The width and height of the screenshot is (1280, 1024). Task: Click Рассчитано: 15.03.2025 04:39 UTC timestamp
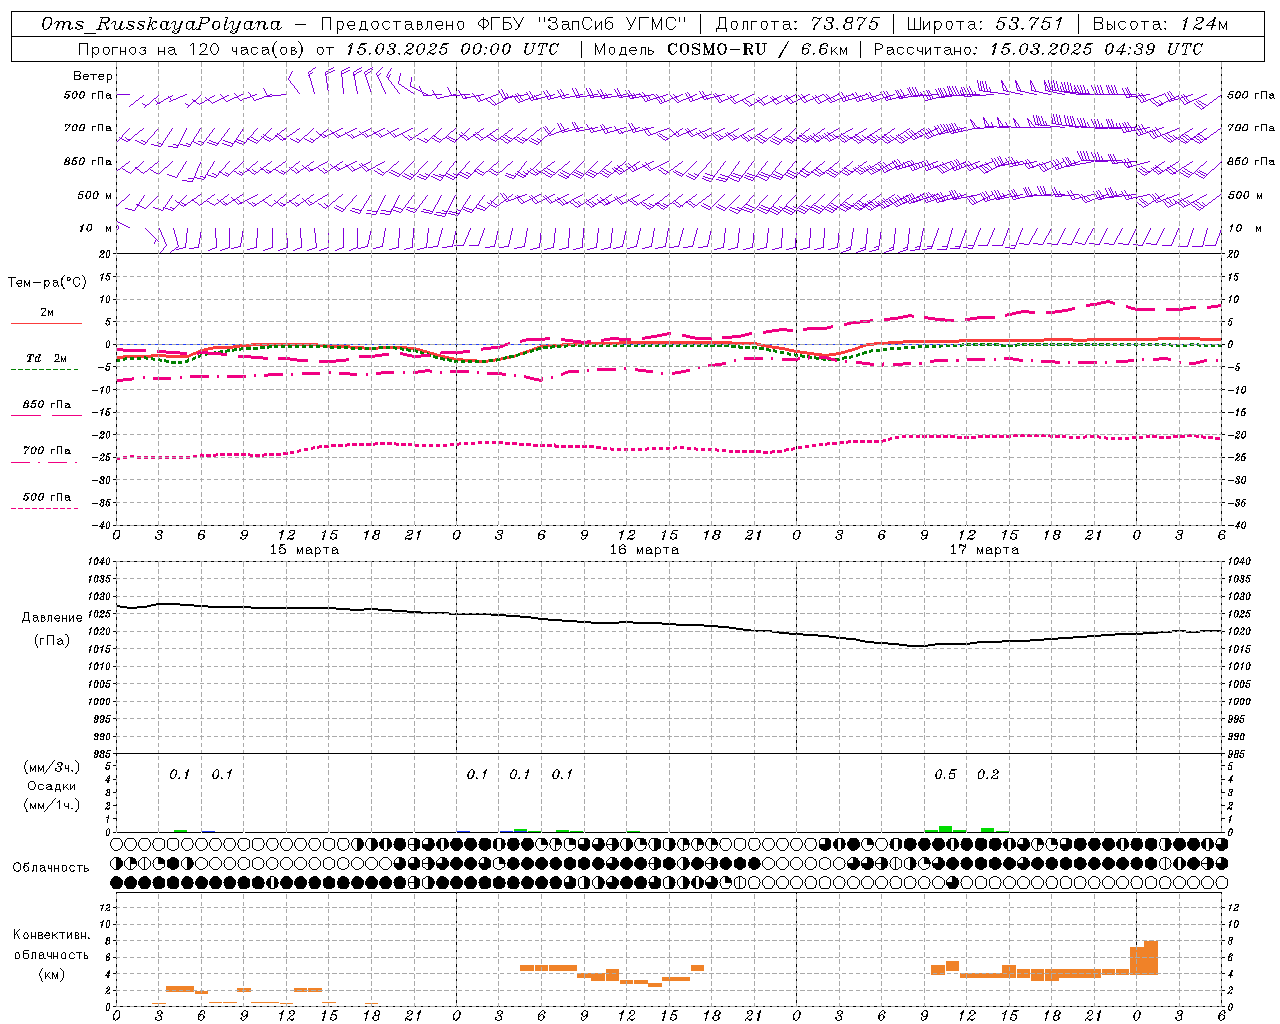coord(1038,49)
